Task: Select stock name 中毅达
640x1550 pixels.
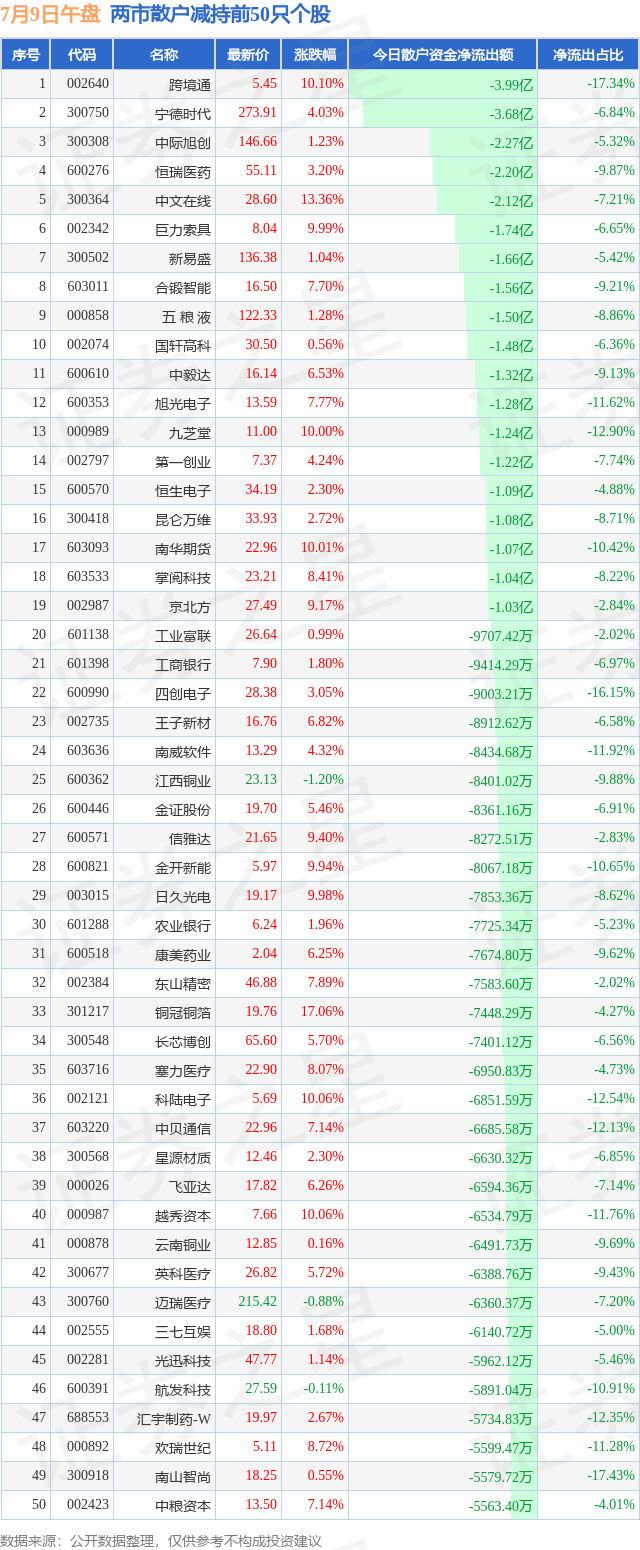Action: 190,375
